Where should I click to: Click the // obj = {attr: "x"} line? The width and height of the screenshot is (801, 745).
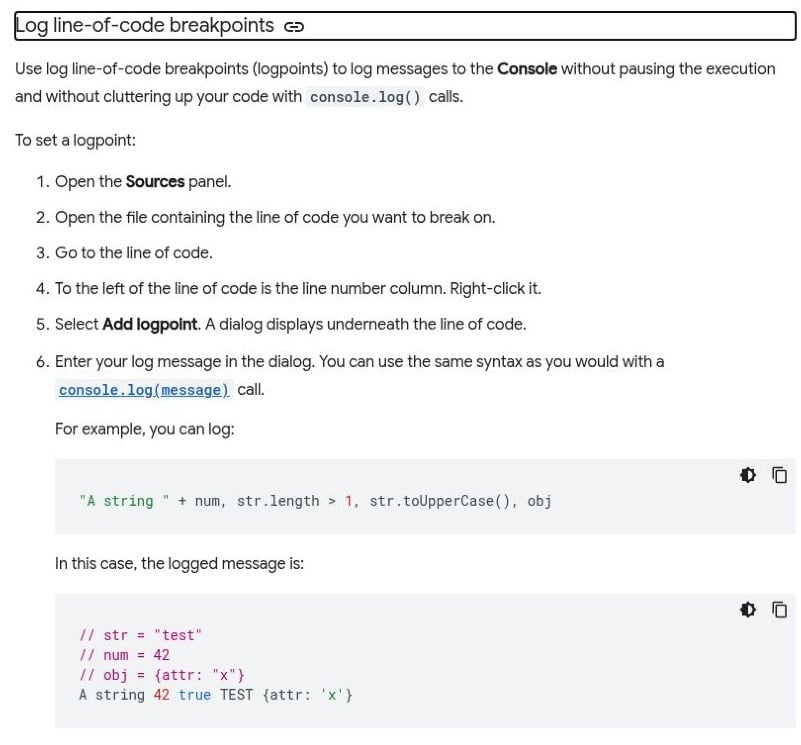click(x=162, y=675)
